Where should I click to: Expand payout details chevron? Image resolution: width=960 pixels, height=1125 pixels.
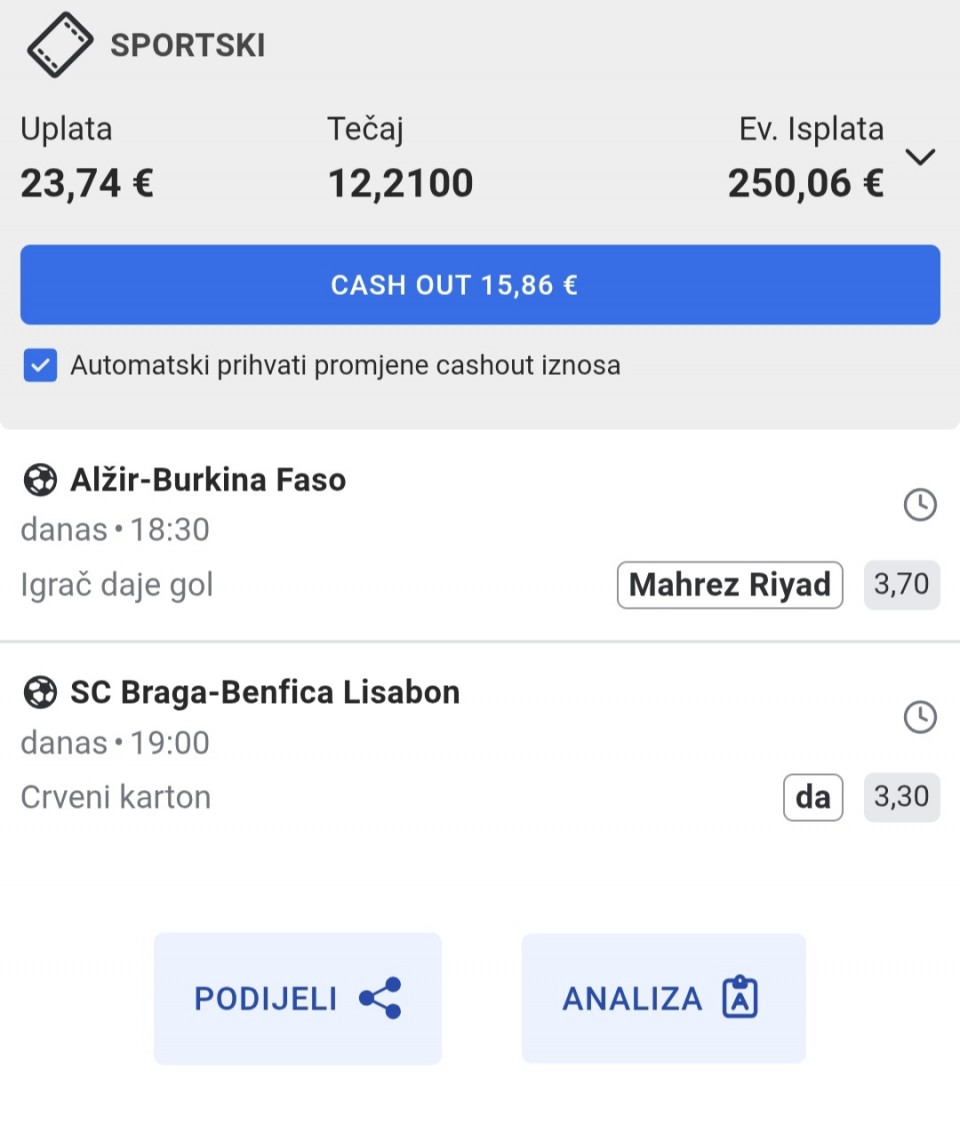coord(920,157)
